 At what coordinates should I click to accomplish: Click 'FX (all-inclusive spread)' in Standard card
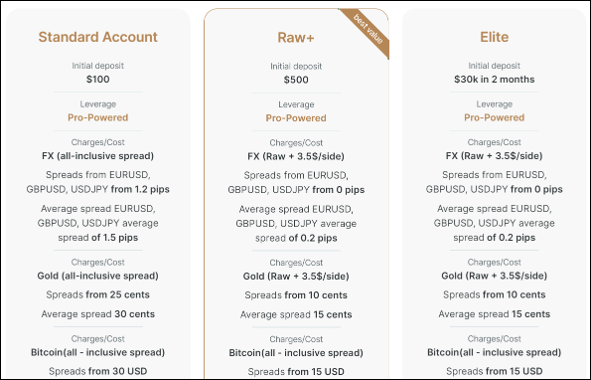coord(98,156)
